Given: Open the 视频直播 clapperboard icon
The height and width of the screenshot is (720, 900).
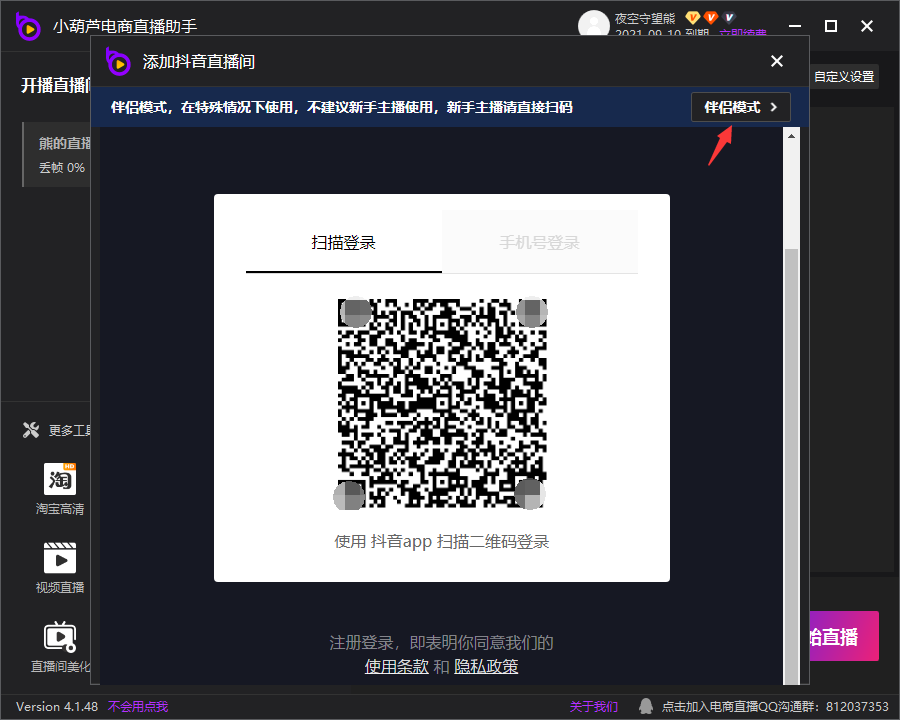Looking at the screenshot, I should [60, 557].
